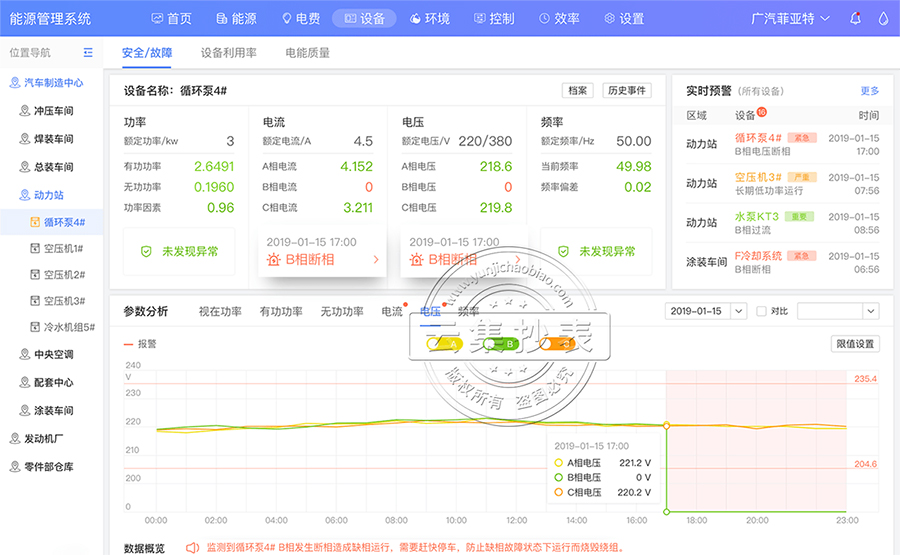
Task: Click the notification bell icon
Action: pos(855,18)
